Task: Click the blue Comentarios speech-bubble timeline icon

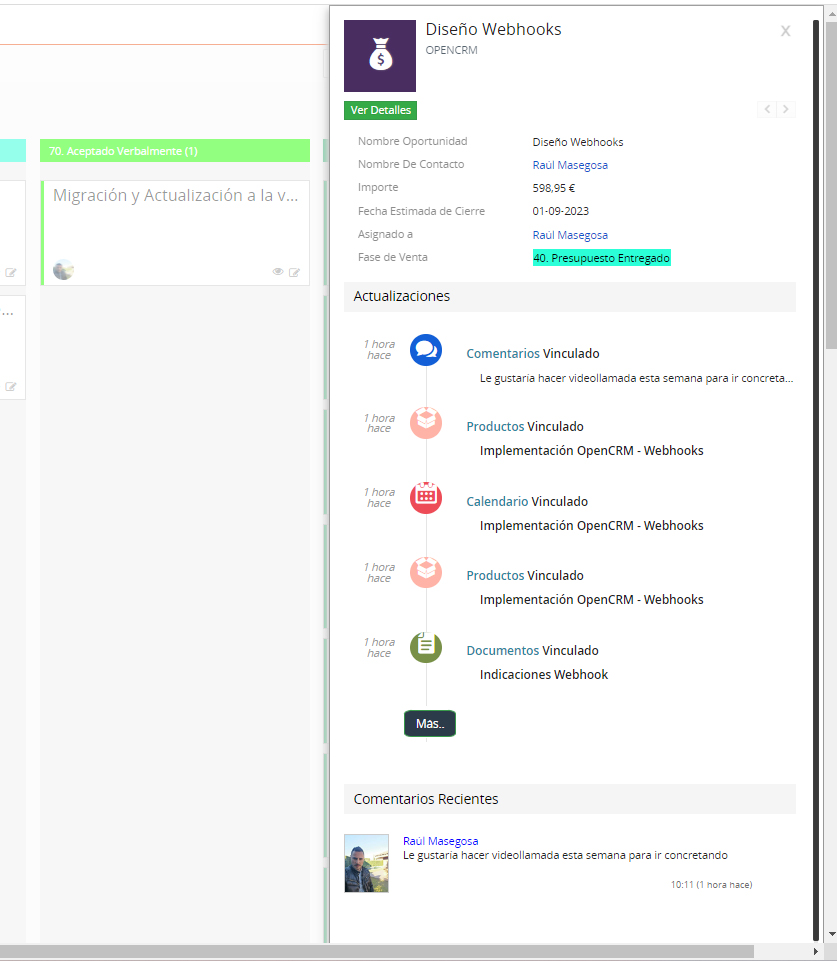Action: tap(426, 350)
